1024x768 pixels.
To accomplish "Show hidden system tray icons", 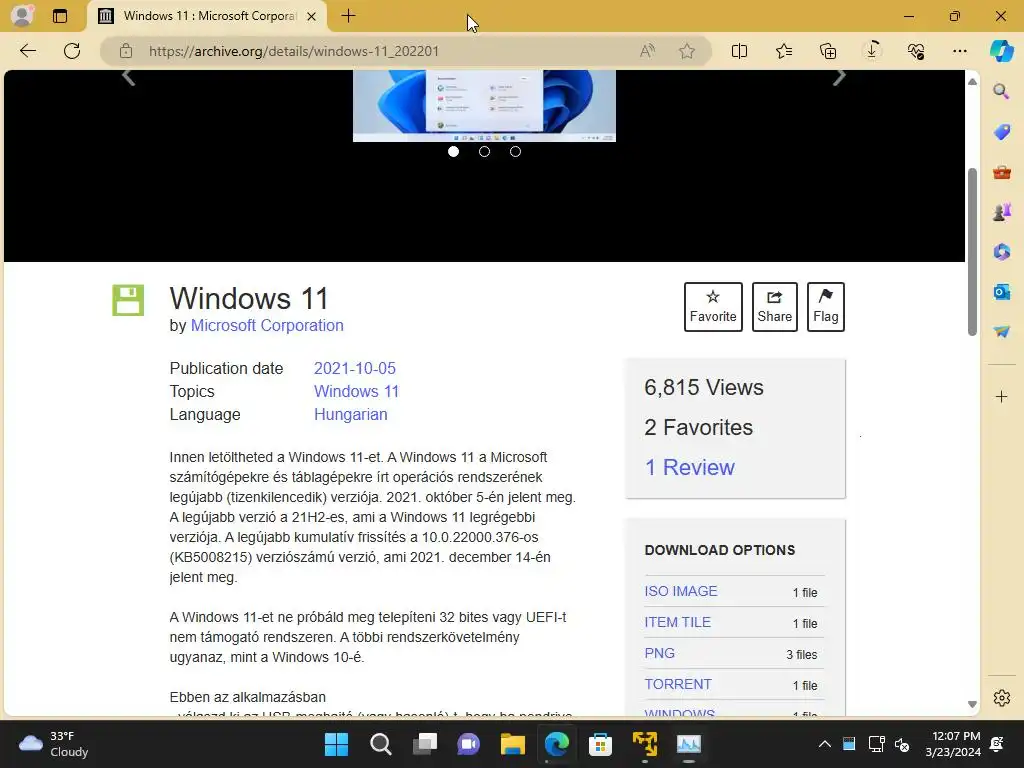I will click(x=824, y=744).
